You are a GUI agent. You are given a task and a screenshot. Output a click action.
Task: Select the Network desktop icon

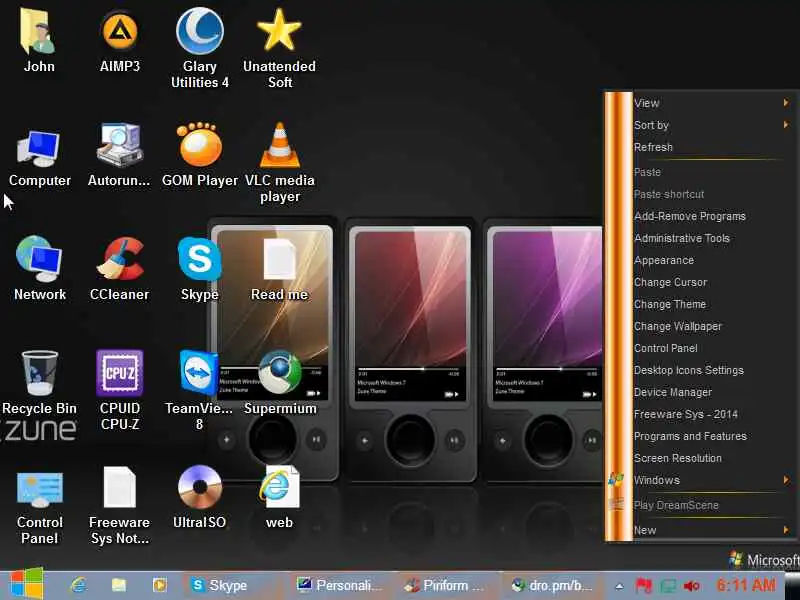(x=39, y=259)
